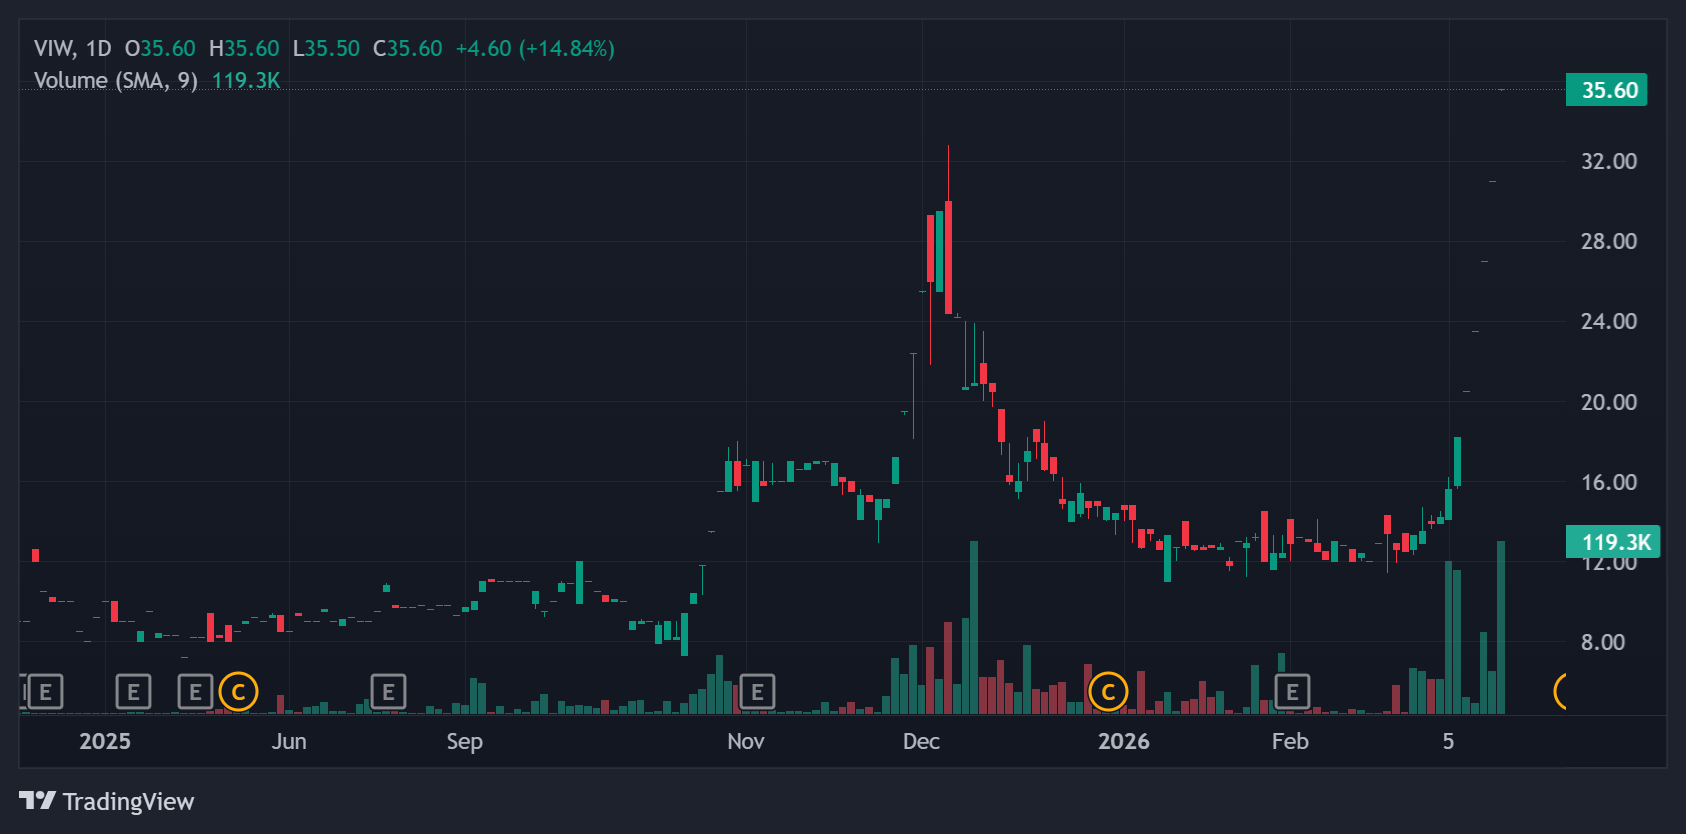This screenshot has width=1686, height=834.
Task: Click the 2026 label on the time axis
Action: [x=1123, y=741]
